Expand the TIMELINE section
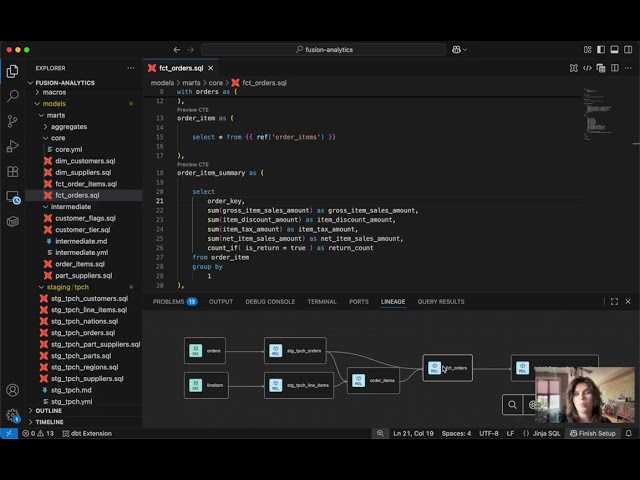 (x=49, y=422)
